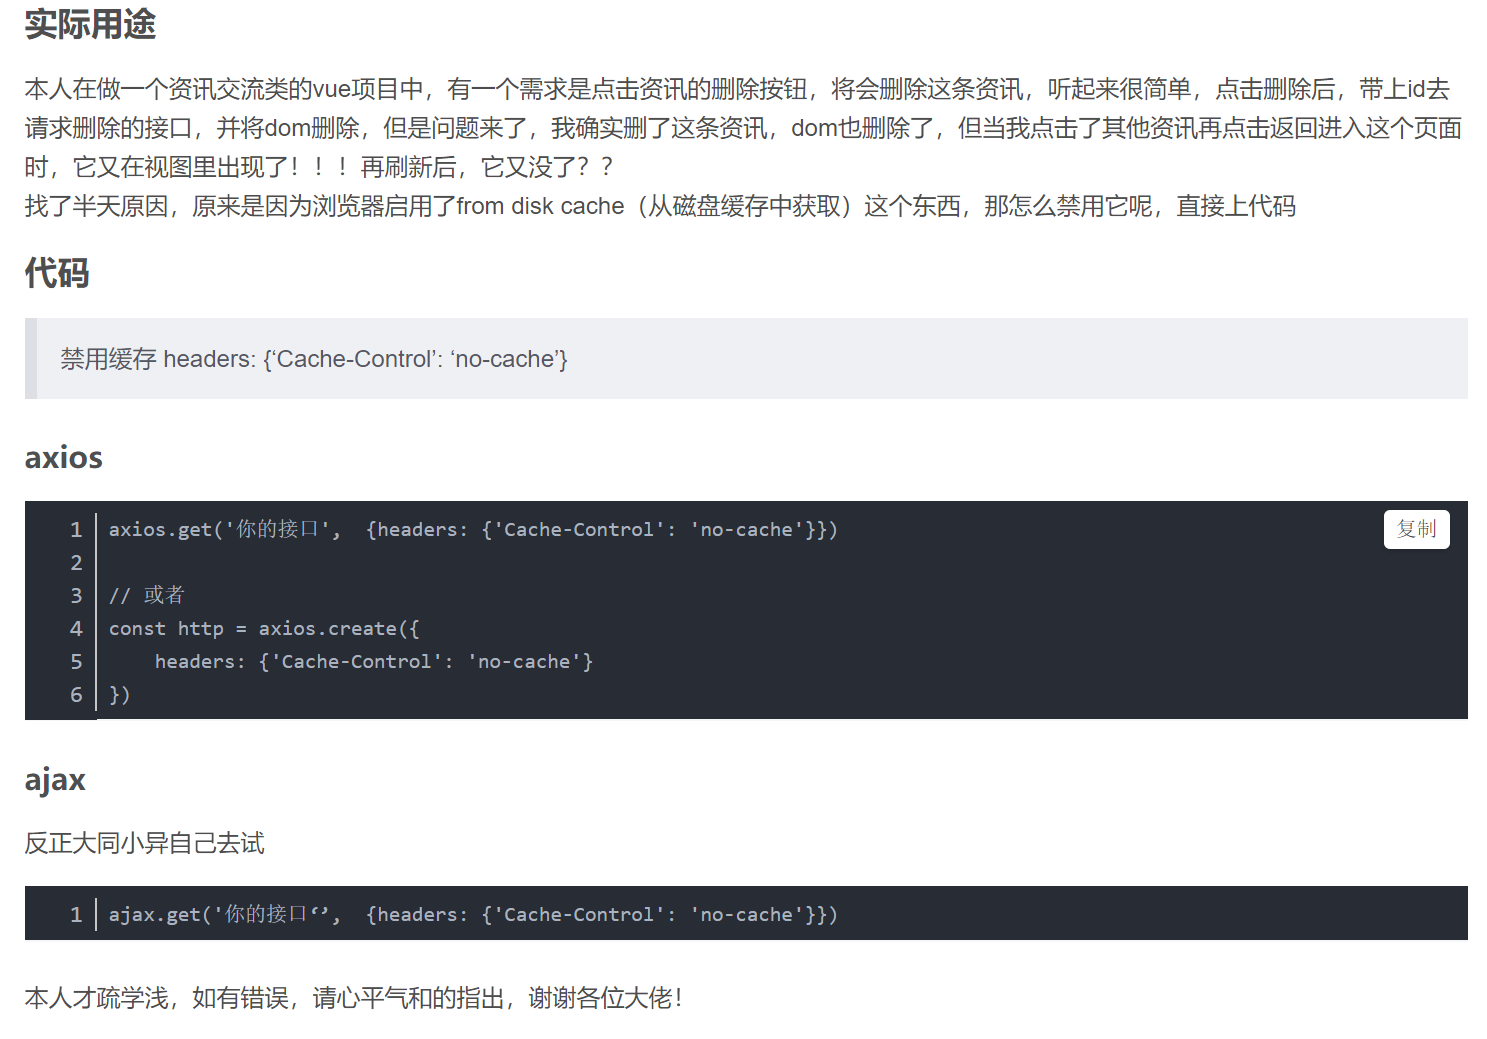Image resolution: width=1487 pixels, height=1039 pixels.
Task: Click line number 6 in axios code block
Action: click(x=76, y=694)
